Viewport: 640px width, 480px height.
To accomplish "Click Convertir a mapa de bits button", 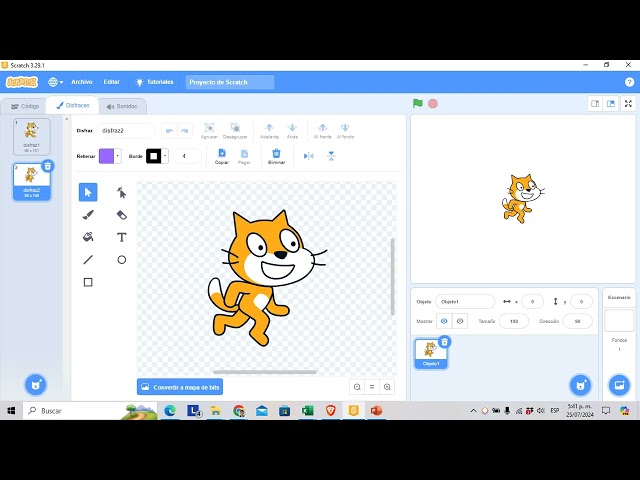I will pos(180,387).
